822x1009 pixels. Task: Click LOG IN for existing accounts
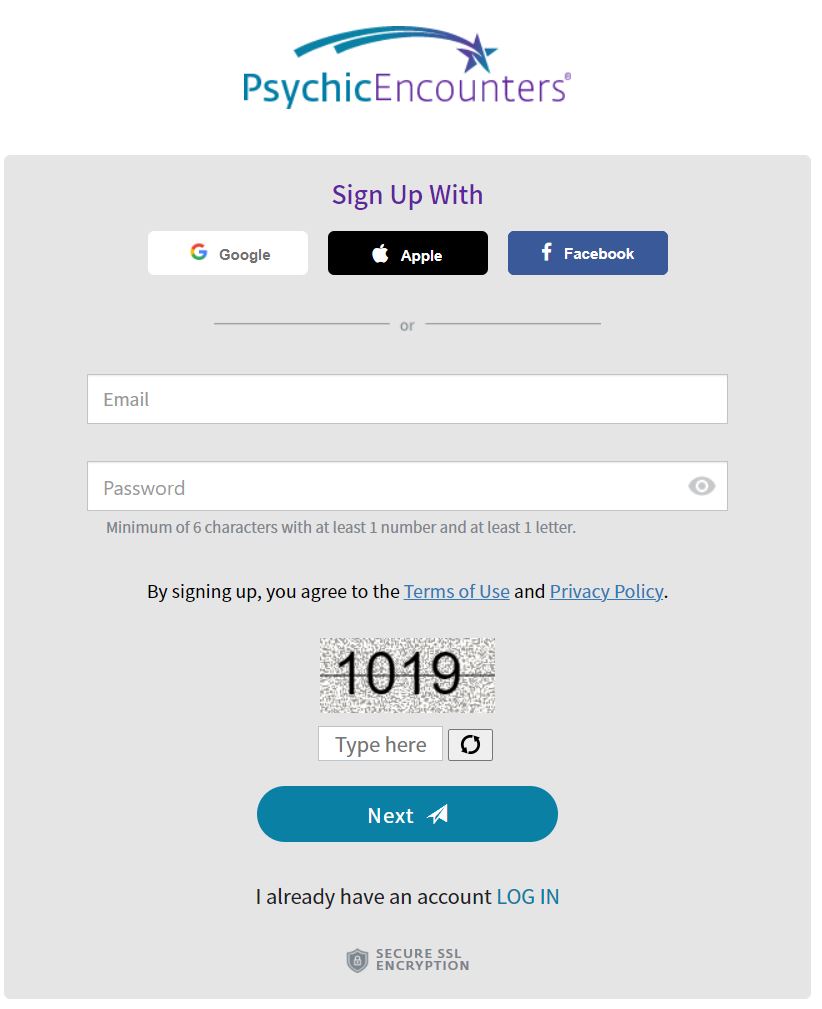(x=528, y=896)
